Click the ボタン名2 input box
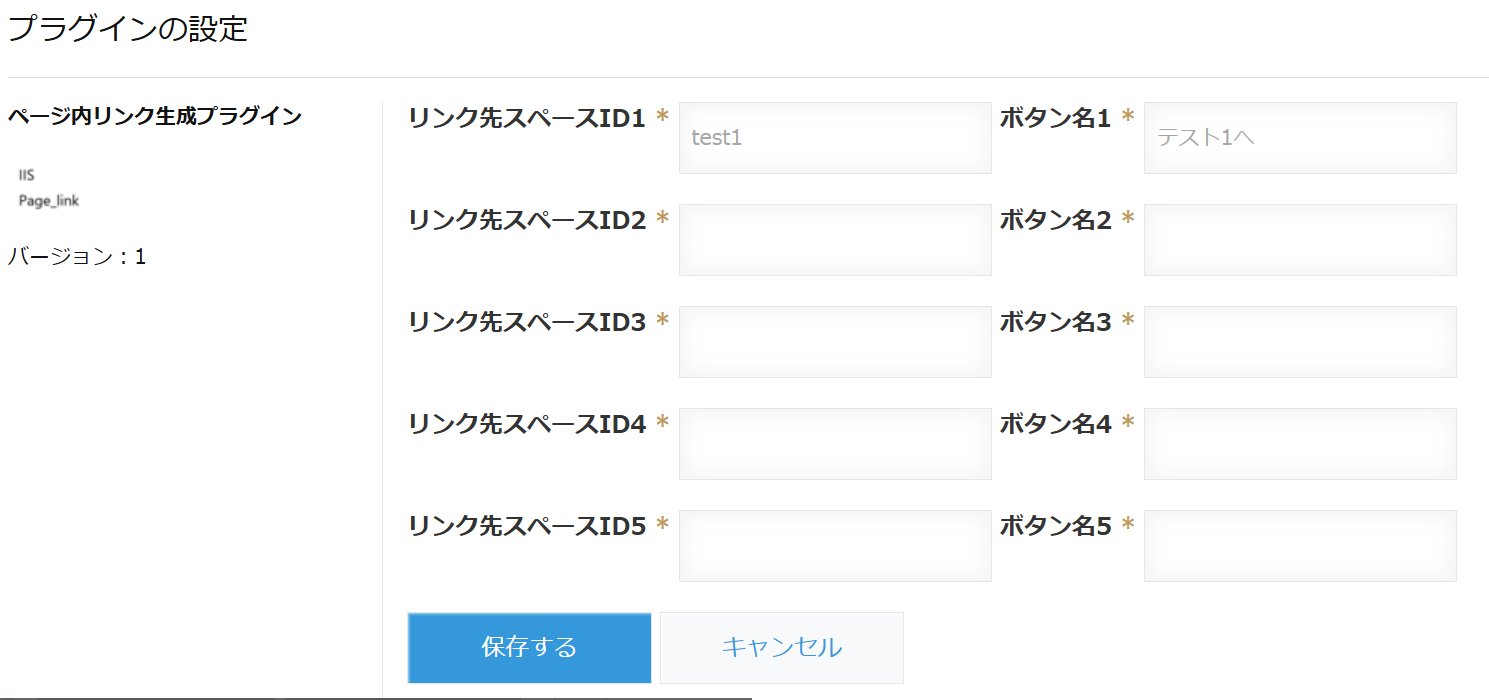The height and width of the screenshot is (700, 1489). [x=1300, y=240]
